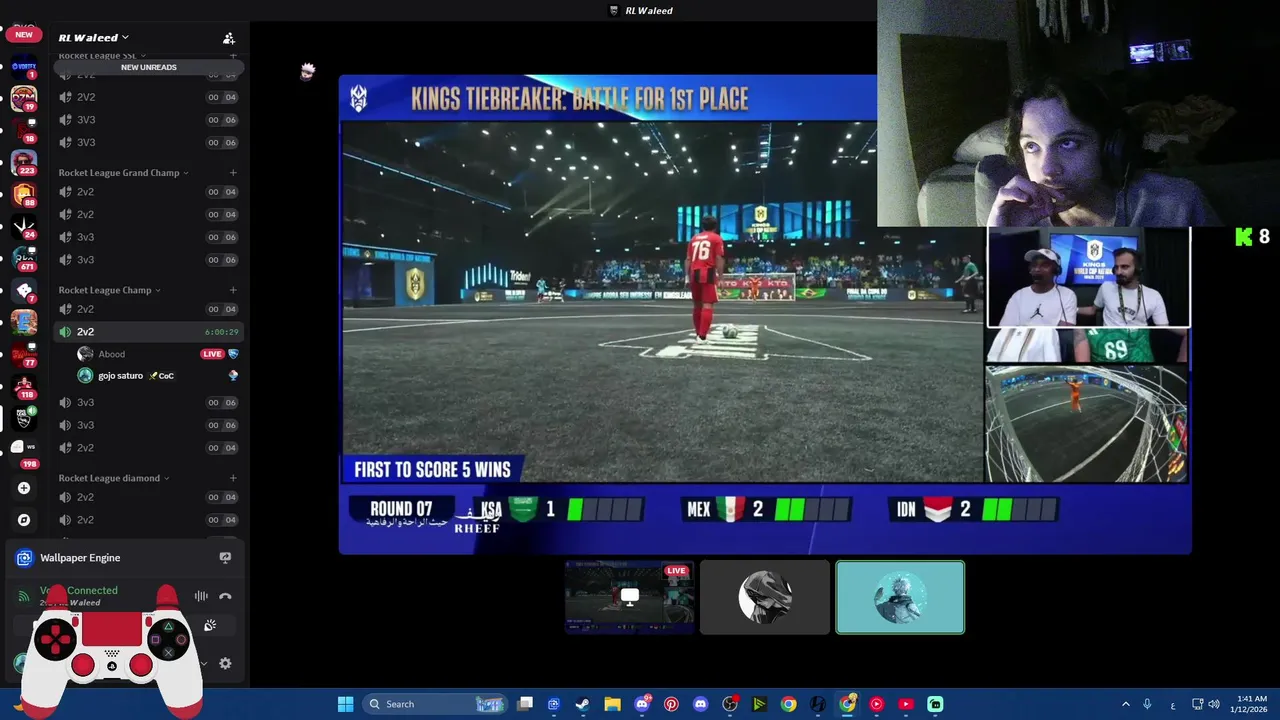Open the dice server icon with badge 7
1280x720 pixels.
(x=24, y=291)
